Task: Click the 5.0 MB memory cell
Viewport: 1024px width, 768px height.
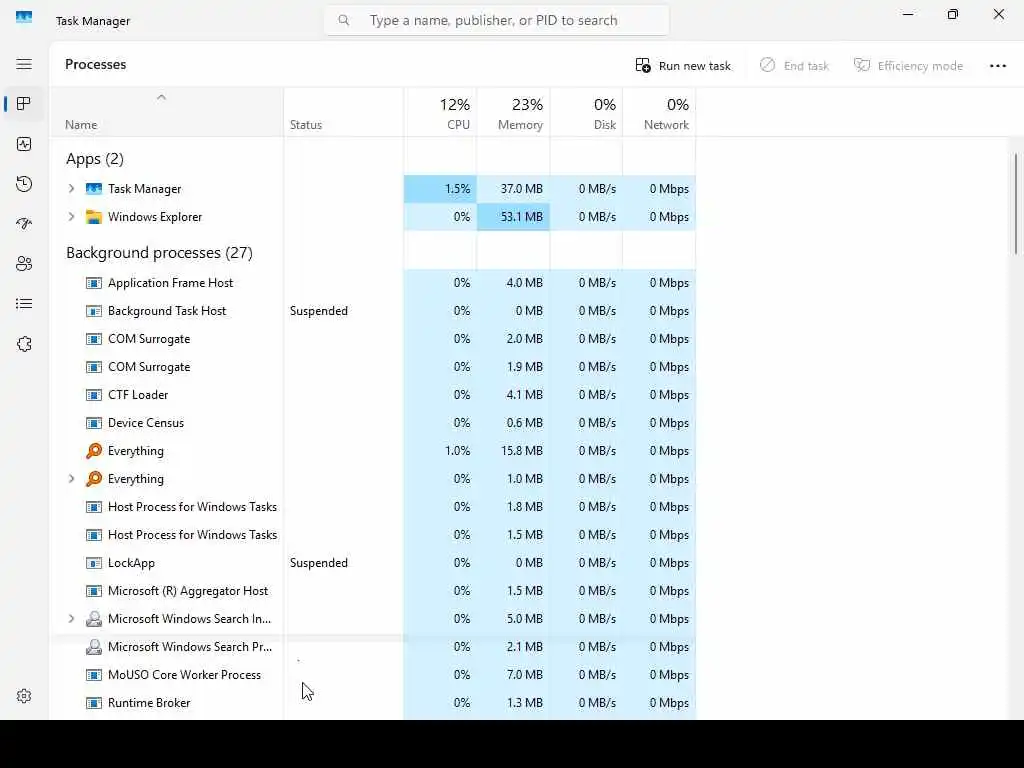Action: pos(513,618)
